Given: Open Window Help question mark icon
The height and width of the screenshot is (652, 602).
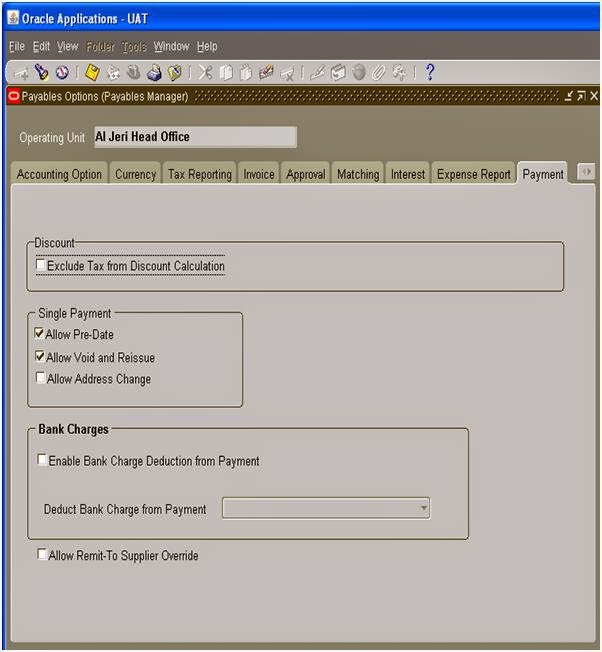Looking at the screenshot, I should [430, 72].
